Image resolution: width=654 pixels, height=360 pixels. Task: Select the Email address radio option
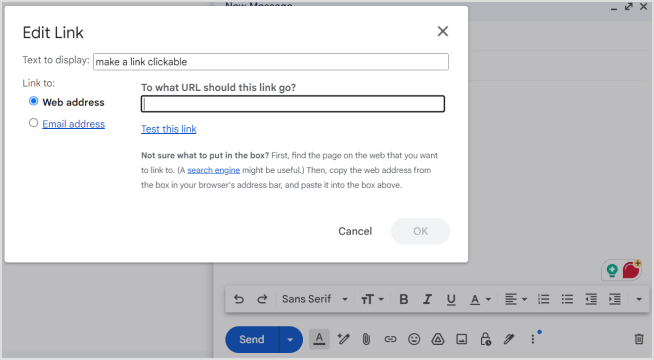tap(33, 123)
